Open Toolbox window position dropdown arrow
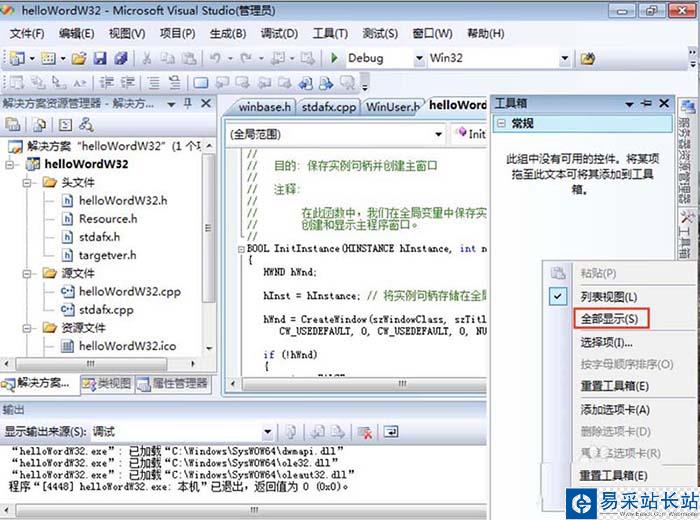Screen dimensions: 700x520 [629, 104]
